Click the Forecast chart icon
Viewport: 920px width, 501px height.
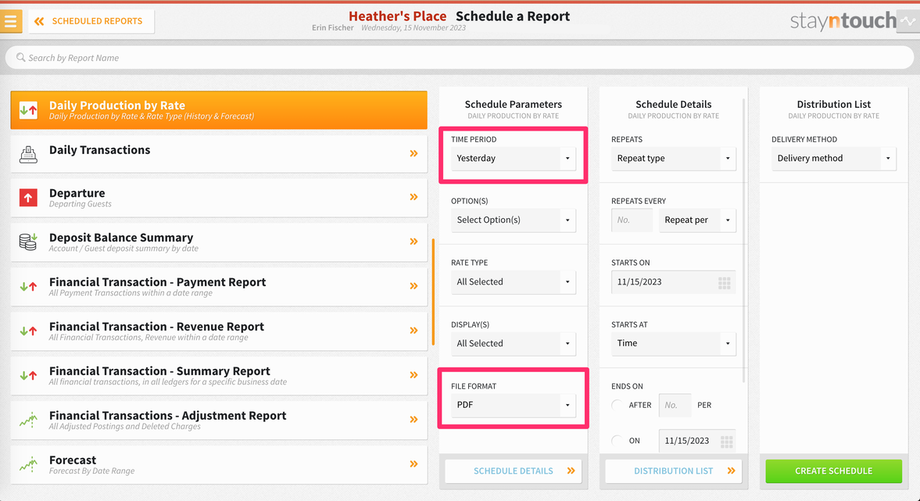tap(28, 464)
